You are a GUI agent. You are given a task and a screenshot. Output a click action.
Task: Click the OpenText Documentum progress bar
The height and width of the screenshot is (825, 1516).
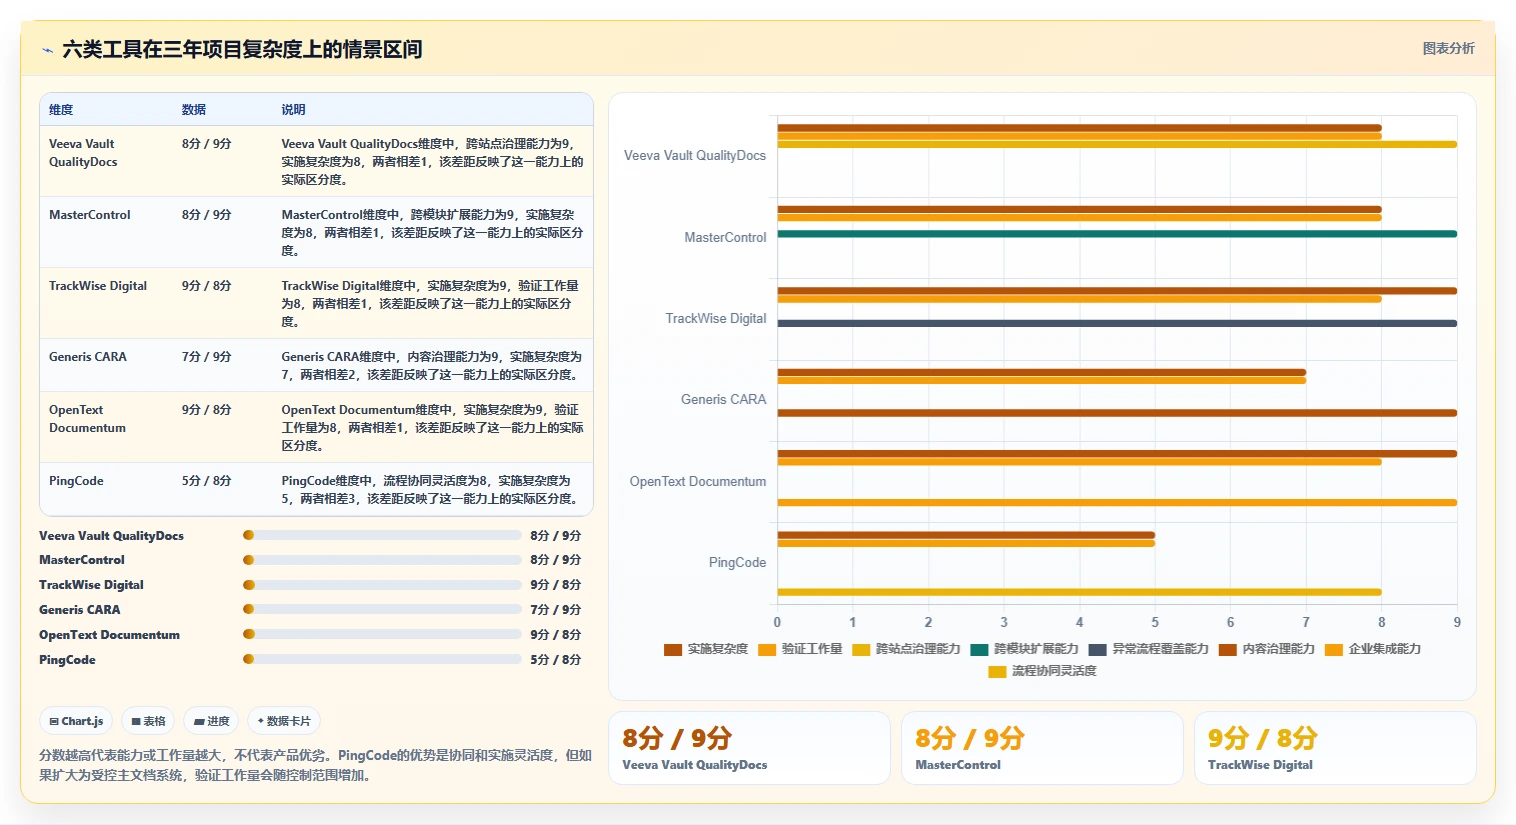[382, 634]
